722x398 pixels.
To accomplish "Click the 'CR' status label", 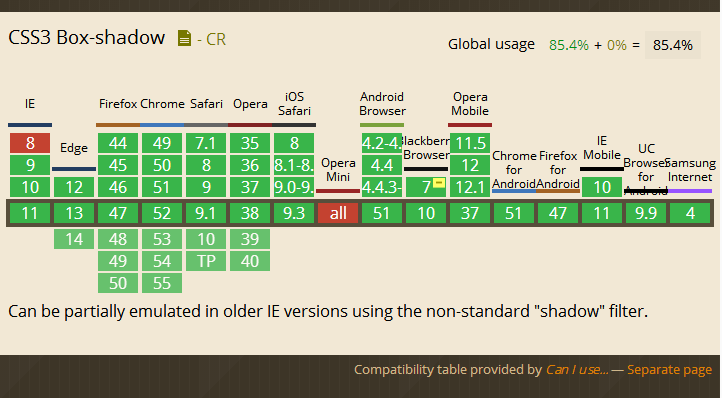I will click(216, 39).
